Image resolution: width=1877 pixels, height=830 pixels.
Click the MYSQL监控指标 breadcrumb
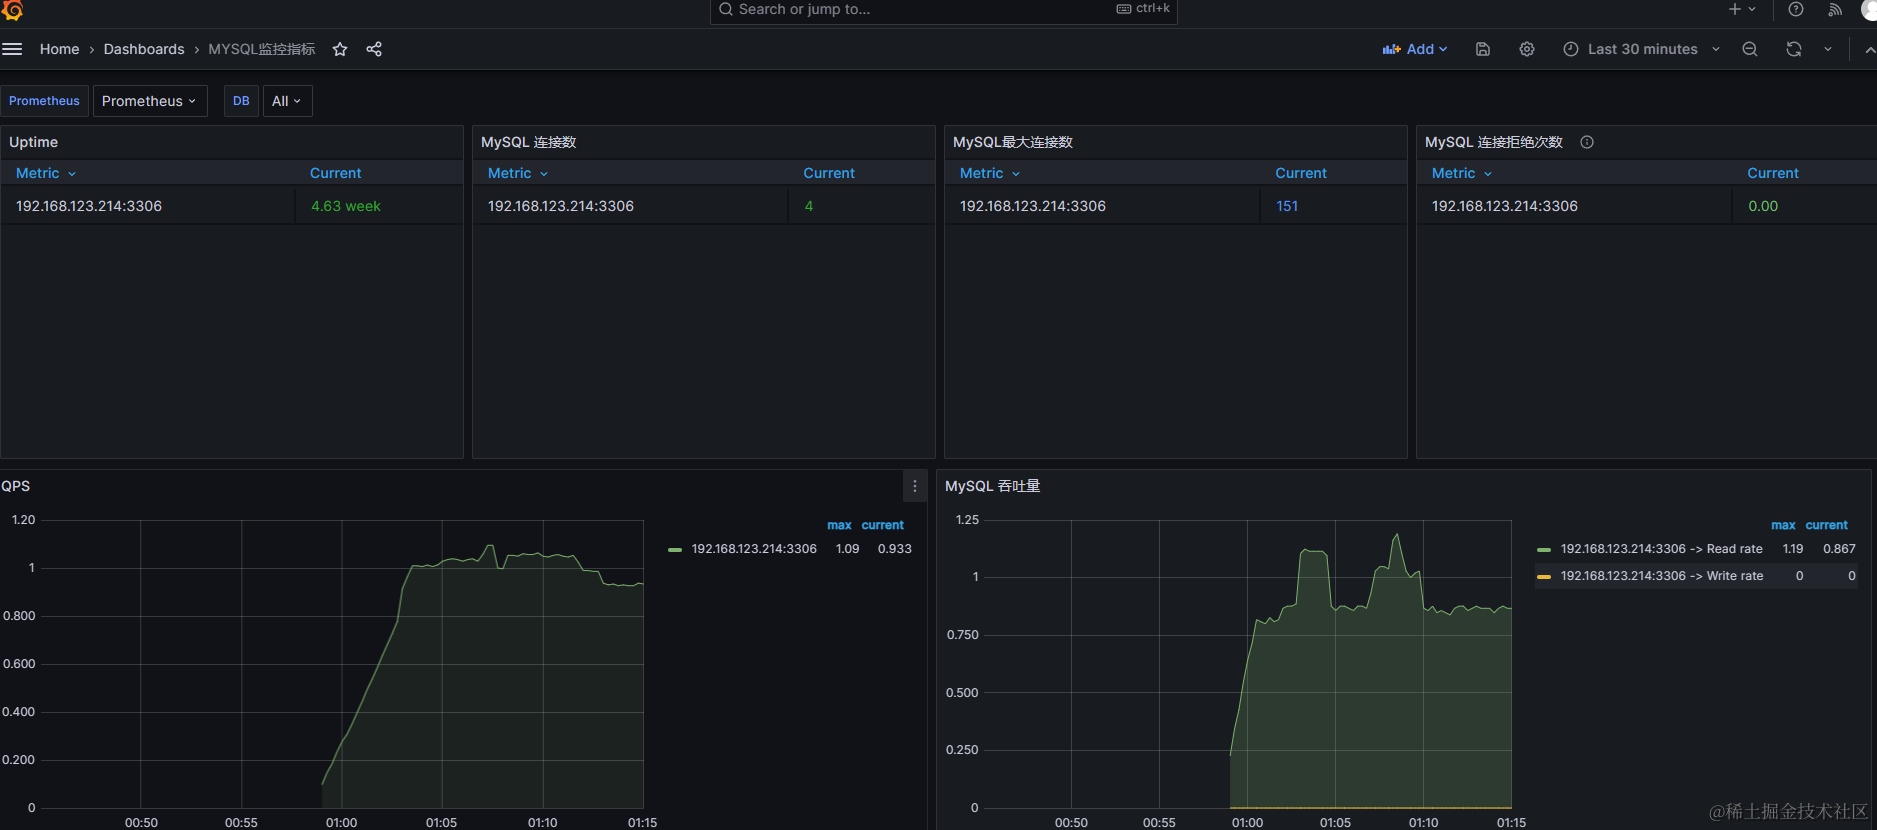tap(262, 49)
